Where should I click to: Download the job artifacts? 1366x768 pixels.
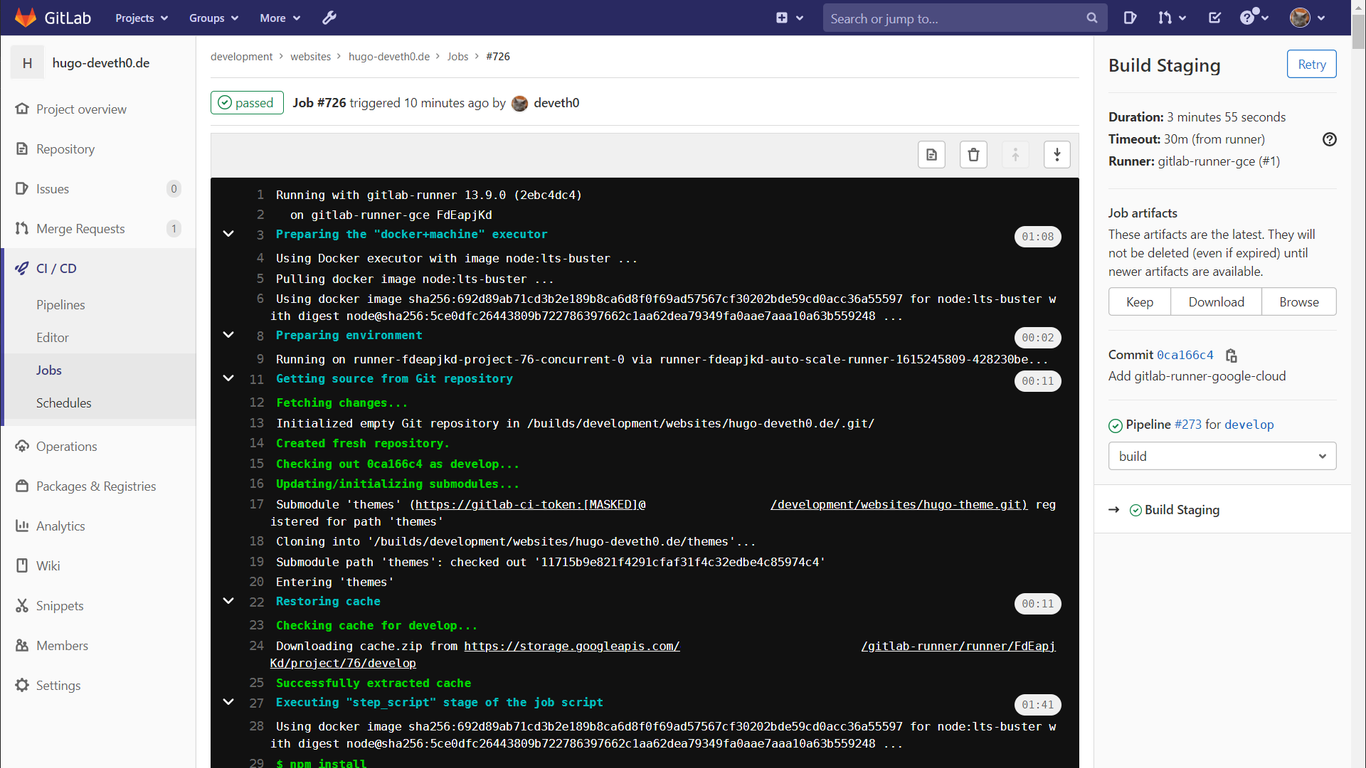click(x=1215, y=301)
